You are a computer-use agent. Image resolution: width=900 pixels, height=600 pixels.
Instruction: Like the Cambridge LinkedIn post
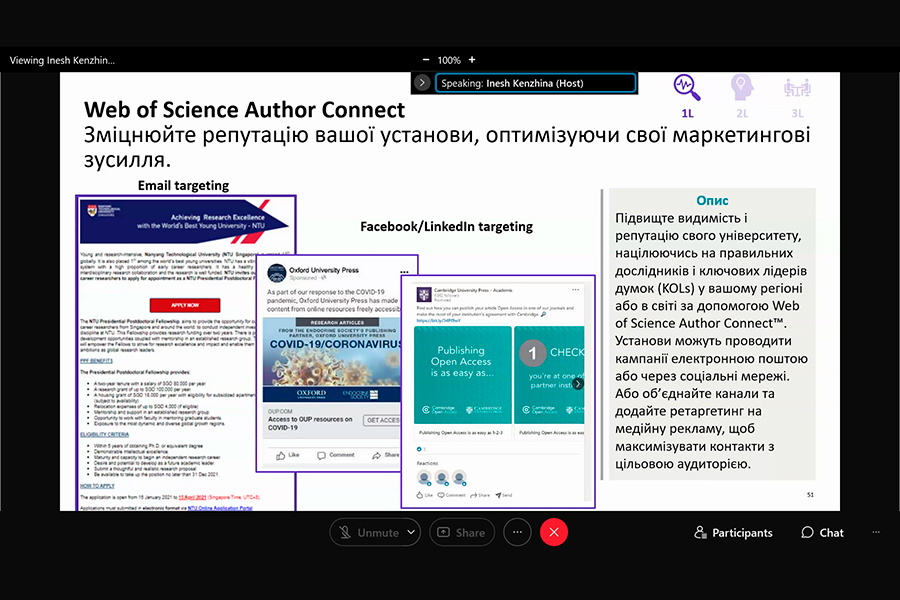(424, 495)
